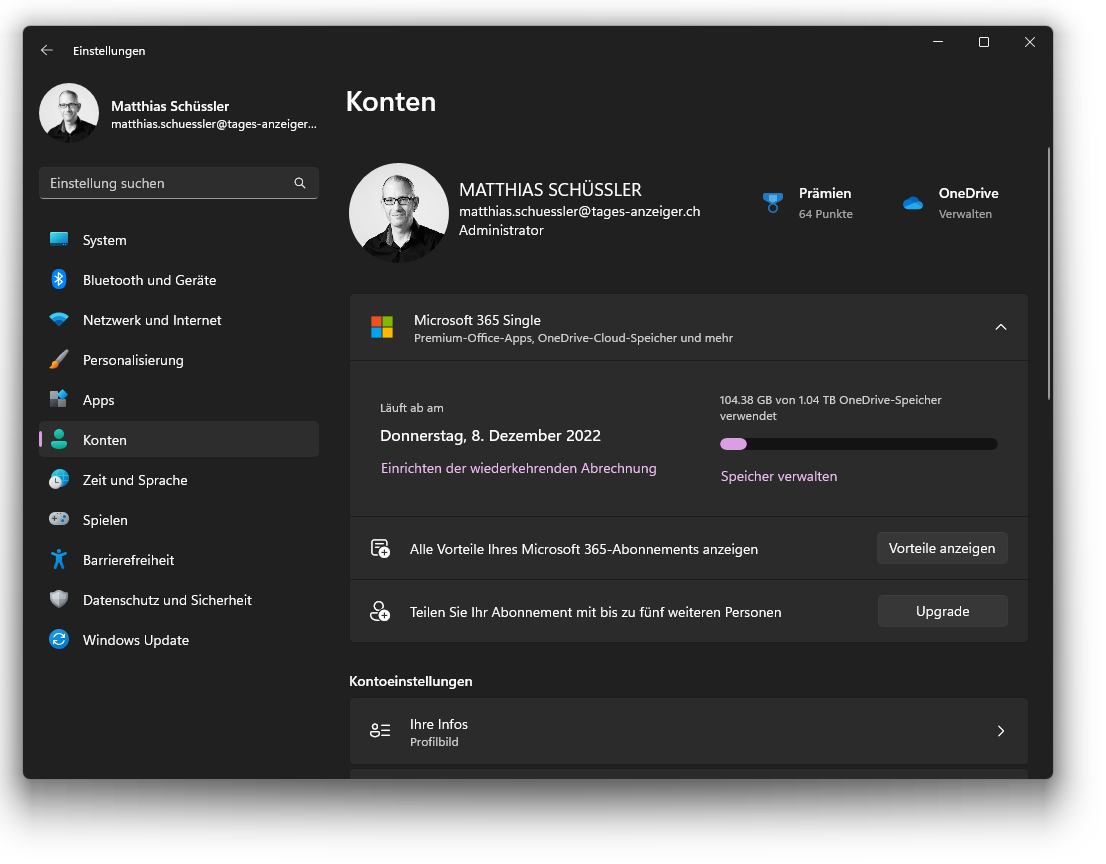The height and width of the screenshot is (864, 1106).
Task: Close the Einstellungen window
Action: click(x=1029, y=42)
